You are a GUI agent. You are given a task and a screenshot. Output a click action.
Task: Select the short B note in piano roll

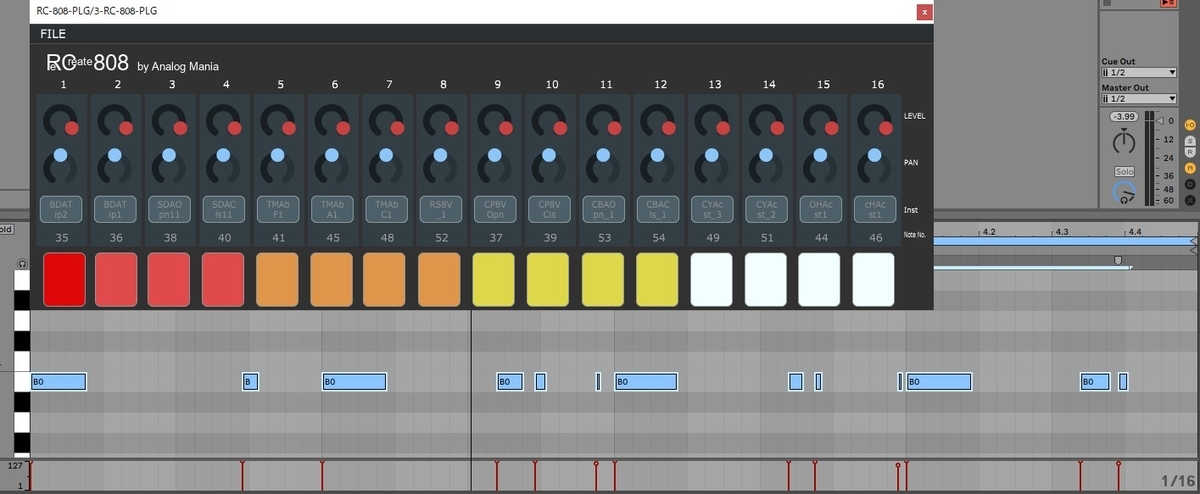(251, 381)
